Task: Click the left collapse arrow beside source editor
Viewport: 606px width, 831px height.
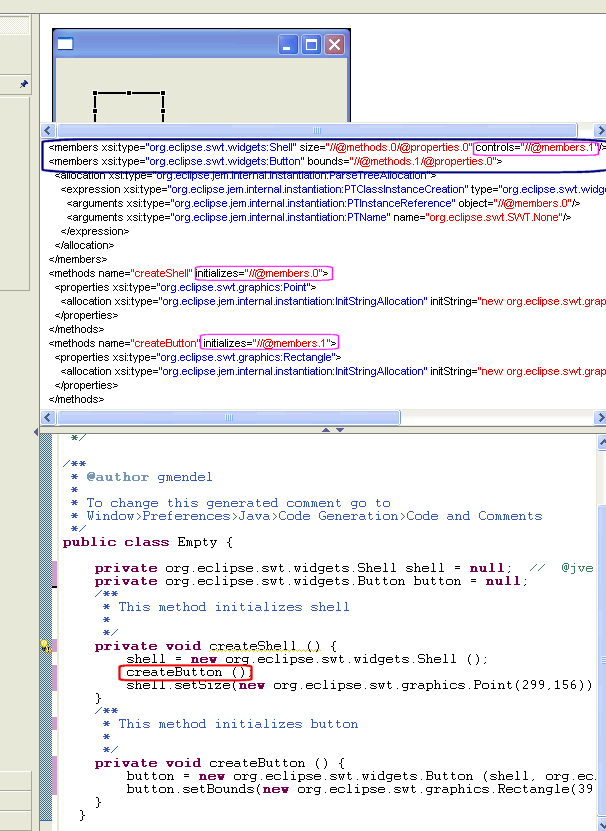Action: click(36, 433)
